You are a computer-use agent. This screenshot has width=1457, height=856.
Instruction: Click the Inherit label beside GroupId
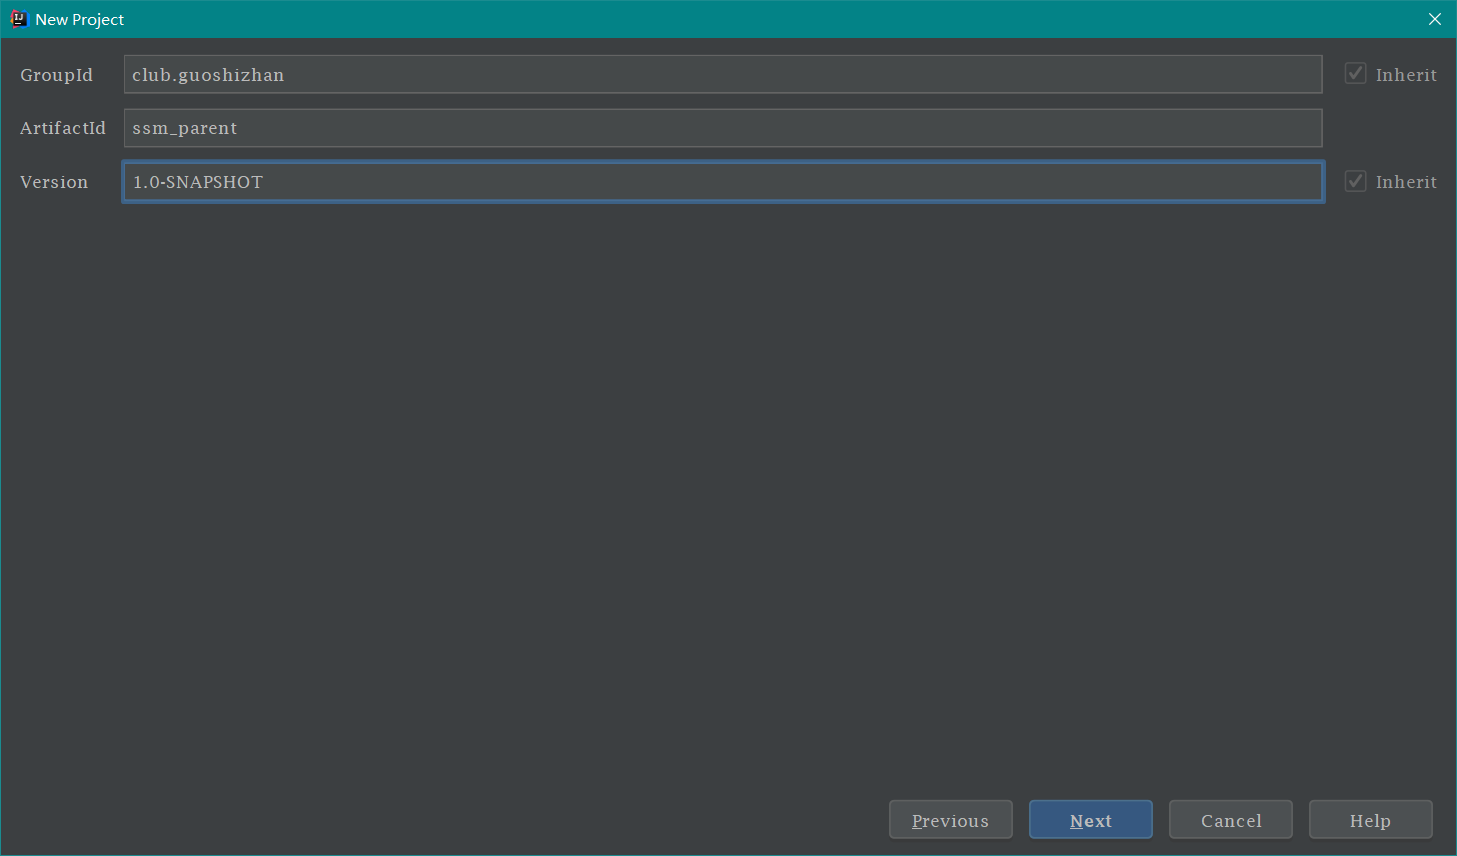(x=1405, y=75)
